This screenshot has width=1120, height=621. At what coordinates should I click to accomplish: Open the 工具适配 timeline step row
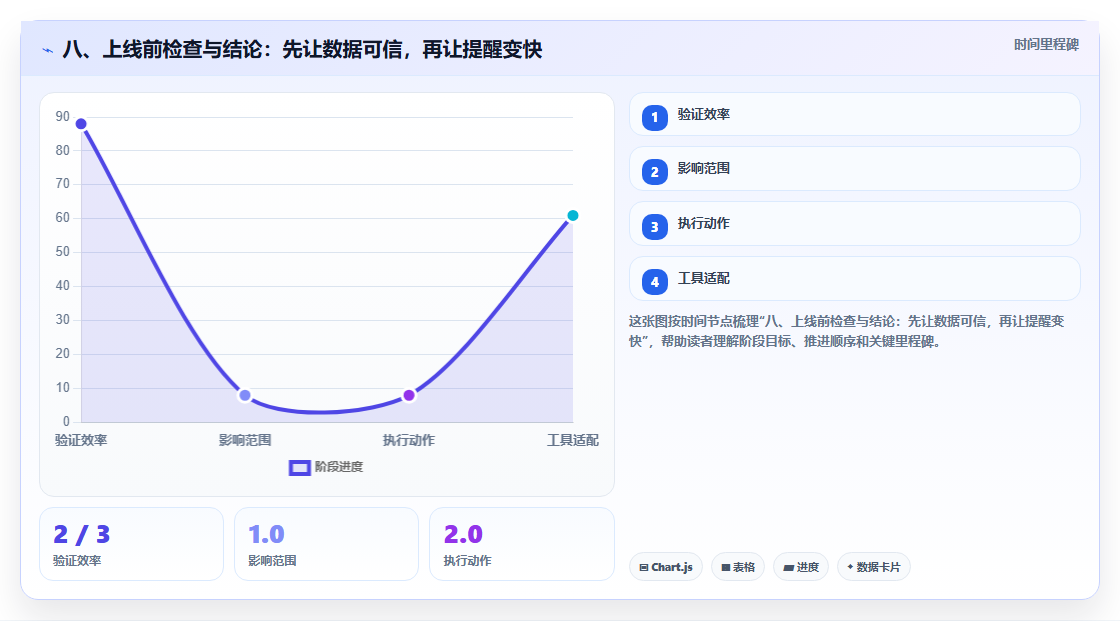(x=854, y=279)
